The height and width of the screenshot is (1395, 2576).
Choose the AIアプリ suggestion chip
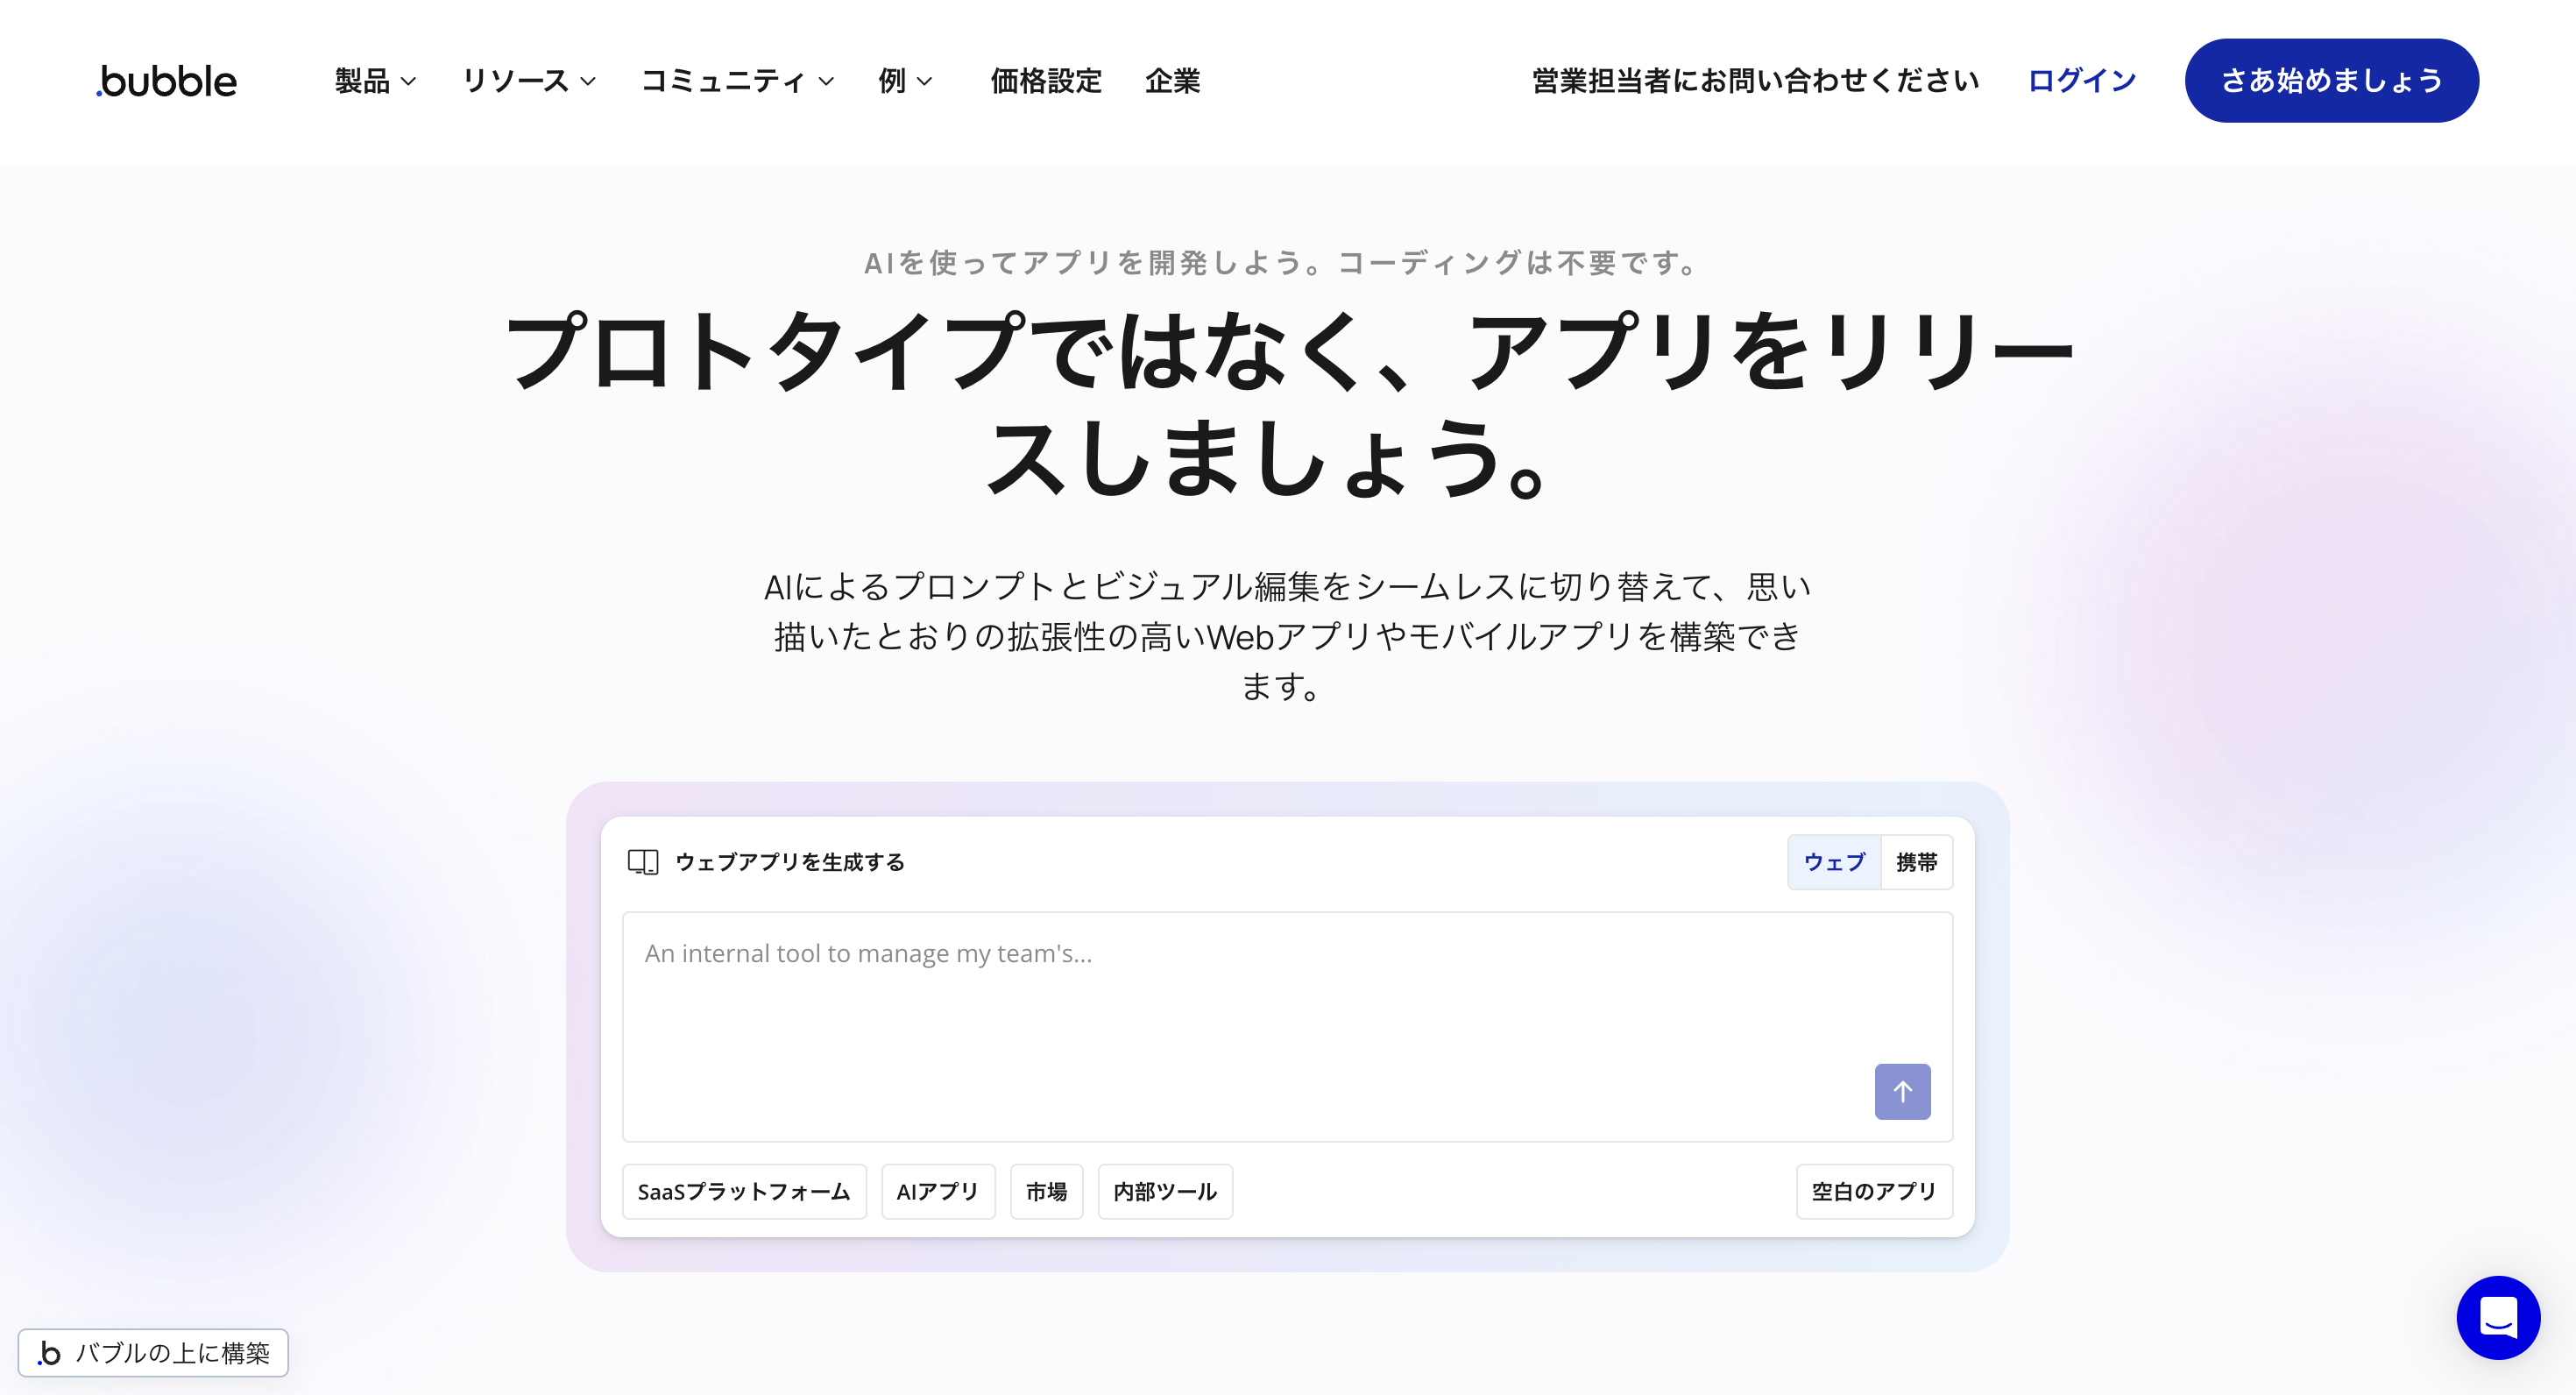coord(938,1191)
